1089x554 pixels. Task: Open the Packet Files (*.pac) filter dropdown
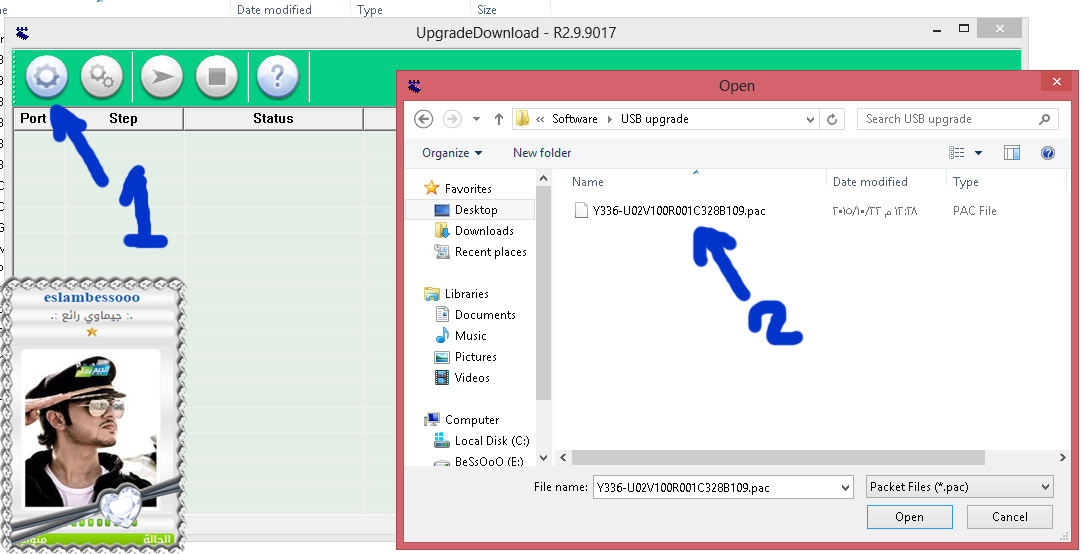(960, 487)
